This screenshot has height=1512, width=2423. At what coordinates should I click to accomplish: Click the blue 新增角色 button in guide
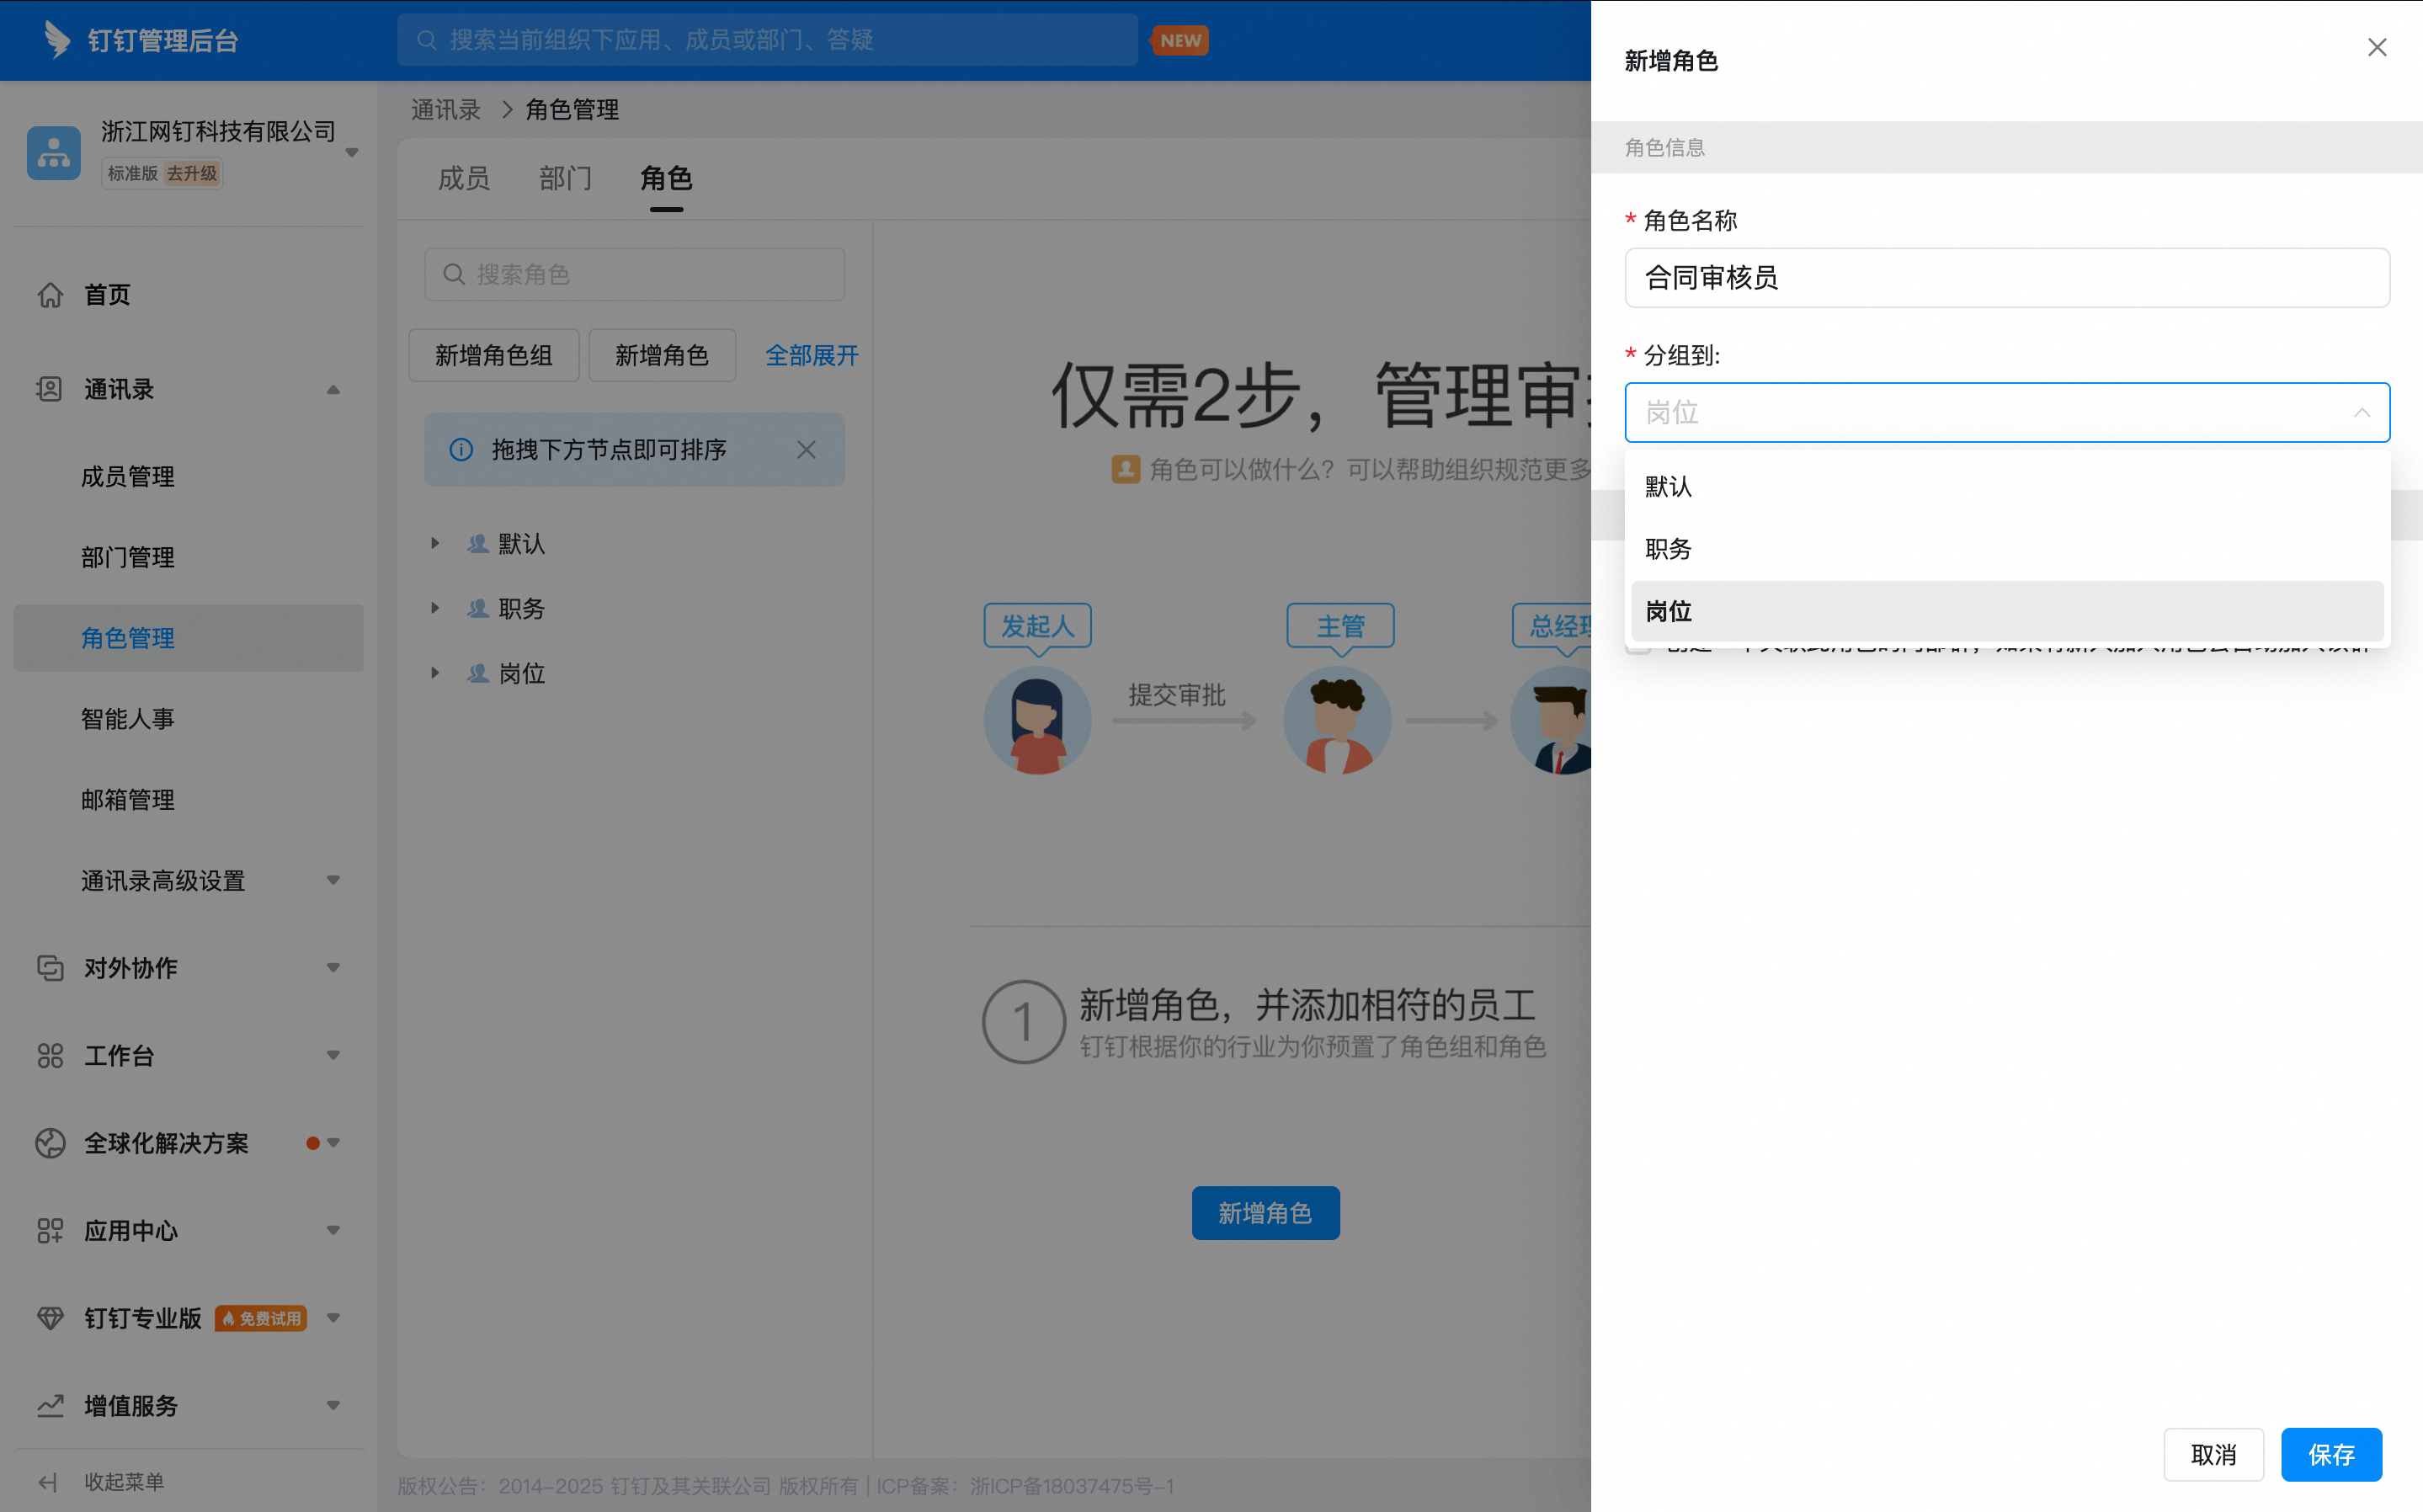[1265, 1213]
